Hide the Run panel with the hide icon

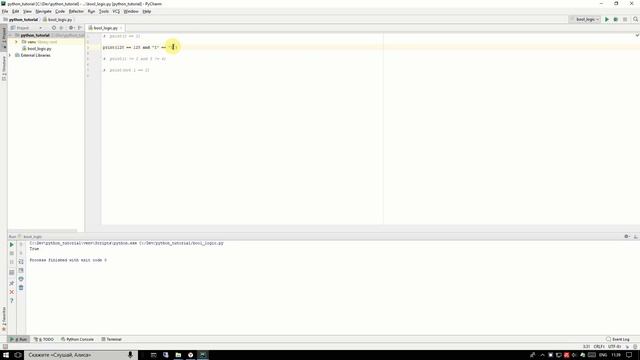(x=636, y=236)
